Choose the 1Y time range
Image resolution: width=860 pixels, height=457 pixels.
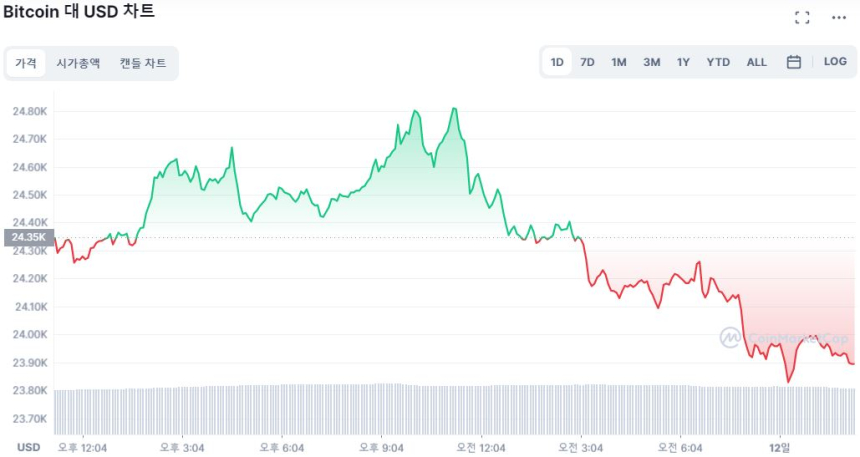[x=683, y=62]
